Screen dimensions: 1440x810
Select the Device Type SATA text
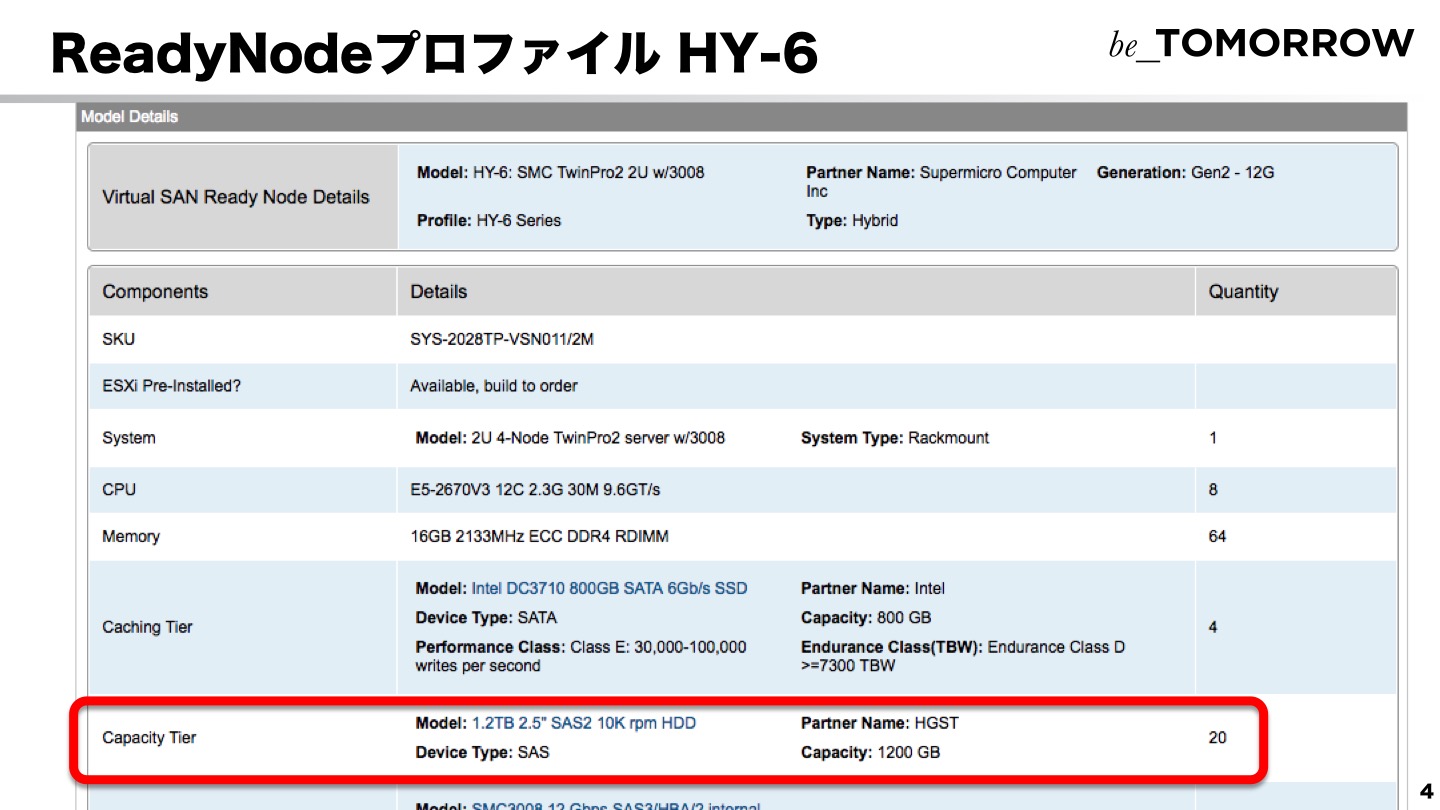[486, 617]
